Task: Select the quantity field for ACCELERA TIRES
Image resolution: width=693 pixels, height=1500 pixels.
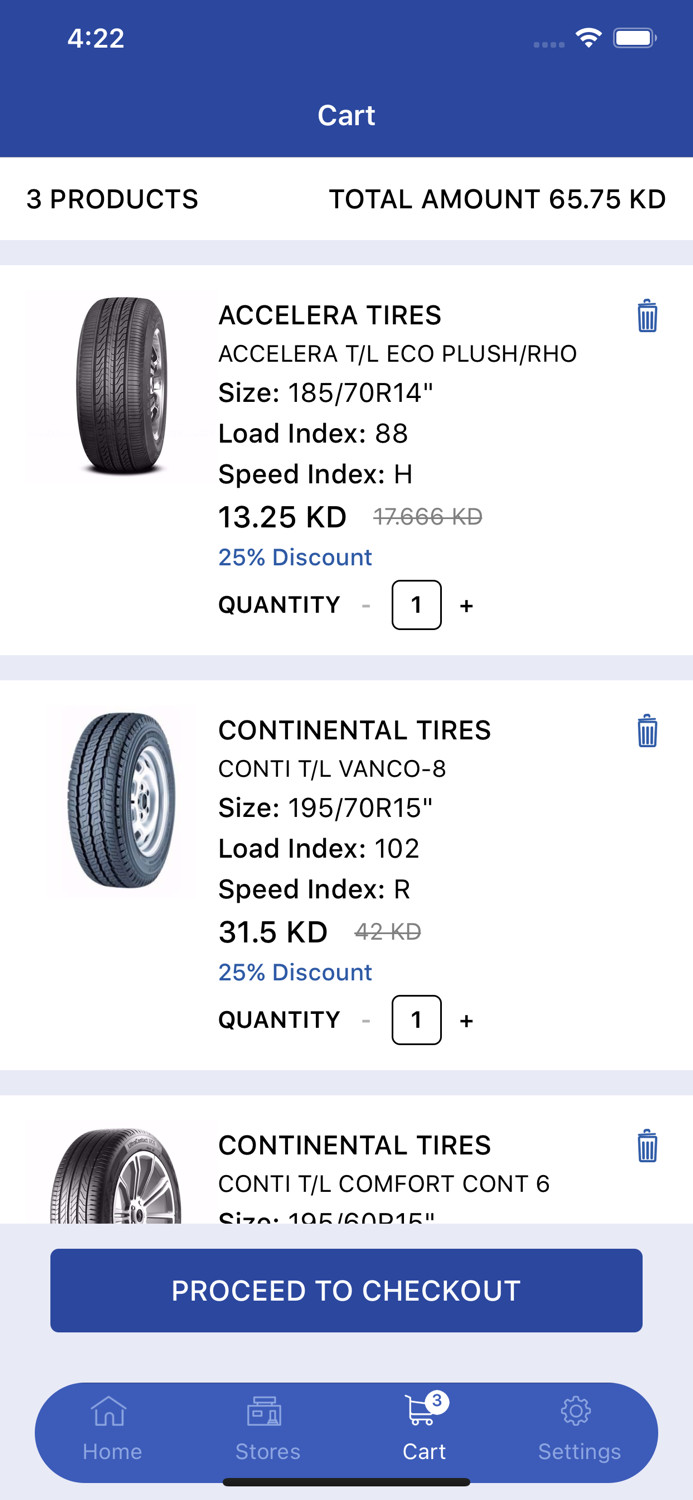Action: (416, 605)
